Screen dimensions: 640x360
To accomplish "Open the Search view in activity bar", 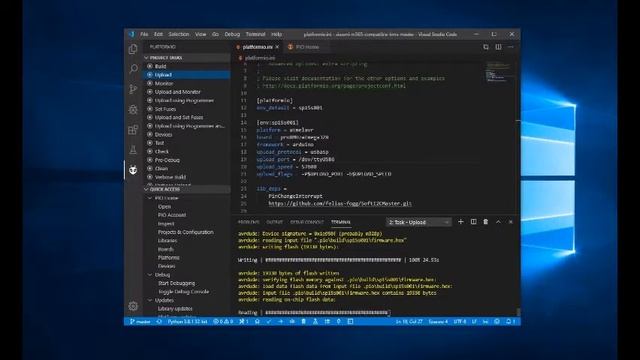I will coord(133,69).
